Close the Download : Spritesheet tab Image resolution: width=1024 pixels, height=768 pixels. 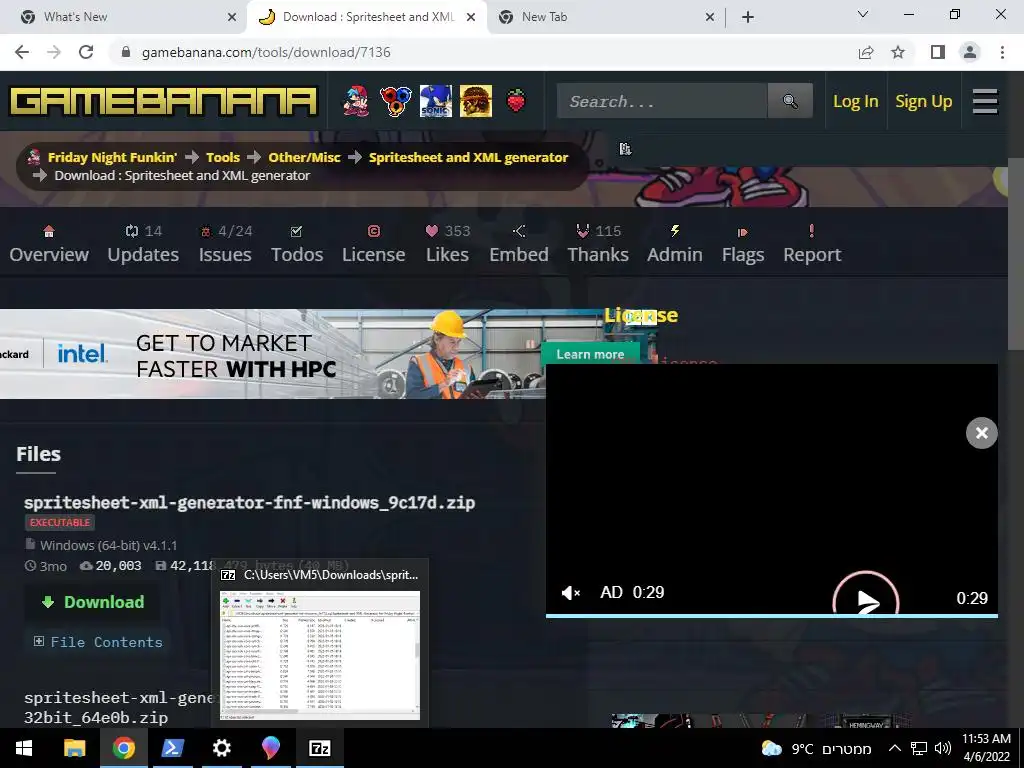point(471,18)
